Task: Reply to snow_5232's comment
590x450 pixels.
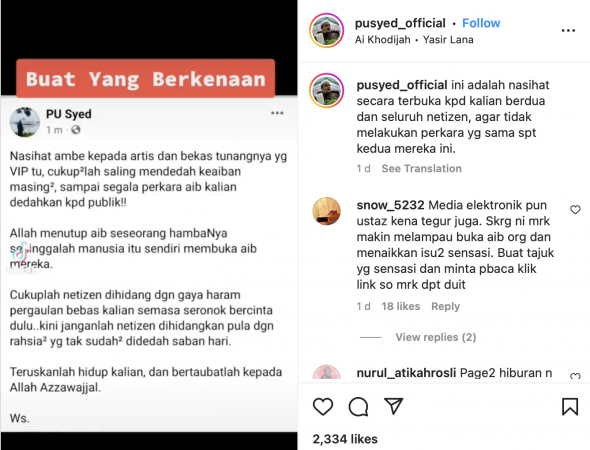Action: pos(446,306)
